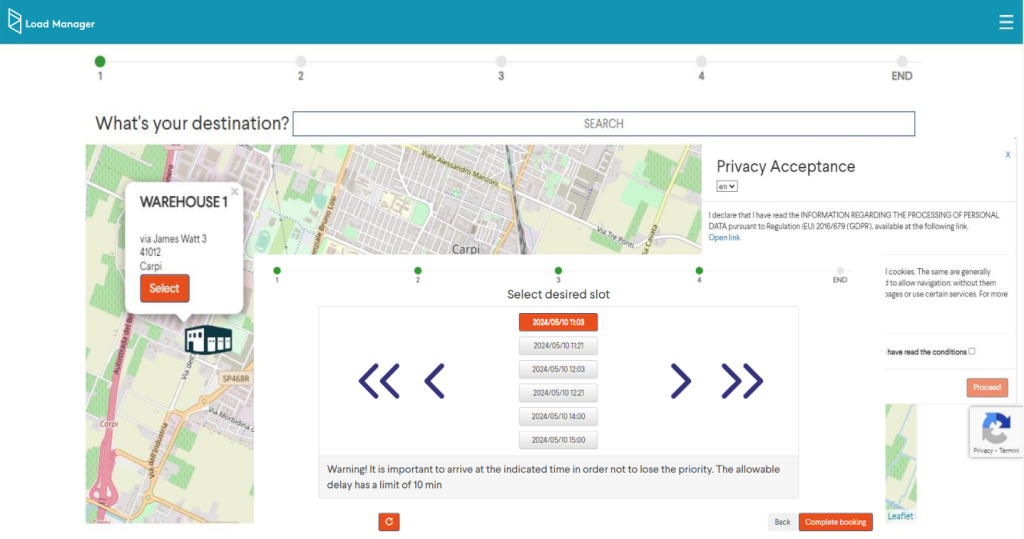The image size is (1024, 539).
Task: Close the Privacy Acceptance panel
Action: point(1008,155)
